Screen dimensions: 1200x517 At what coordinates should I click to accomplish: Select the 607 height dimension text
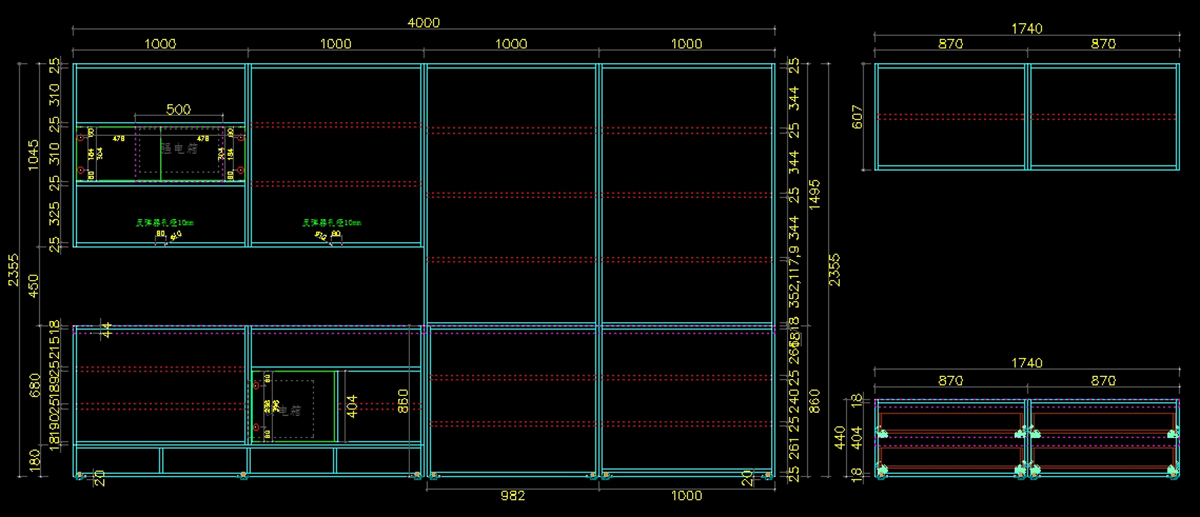coord(856,117)
